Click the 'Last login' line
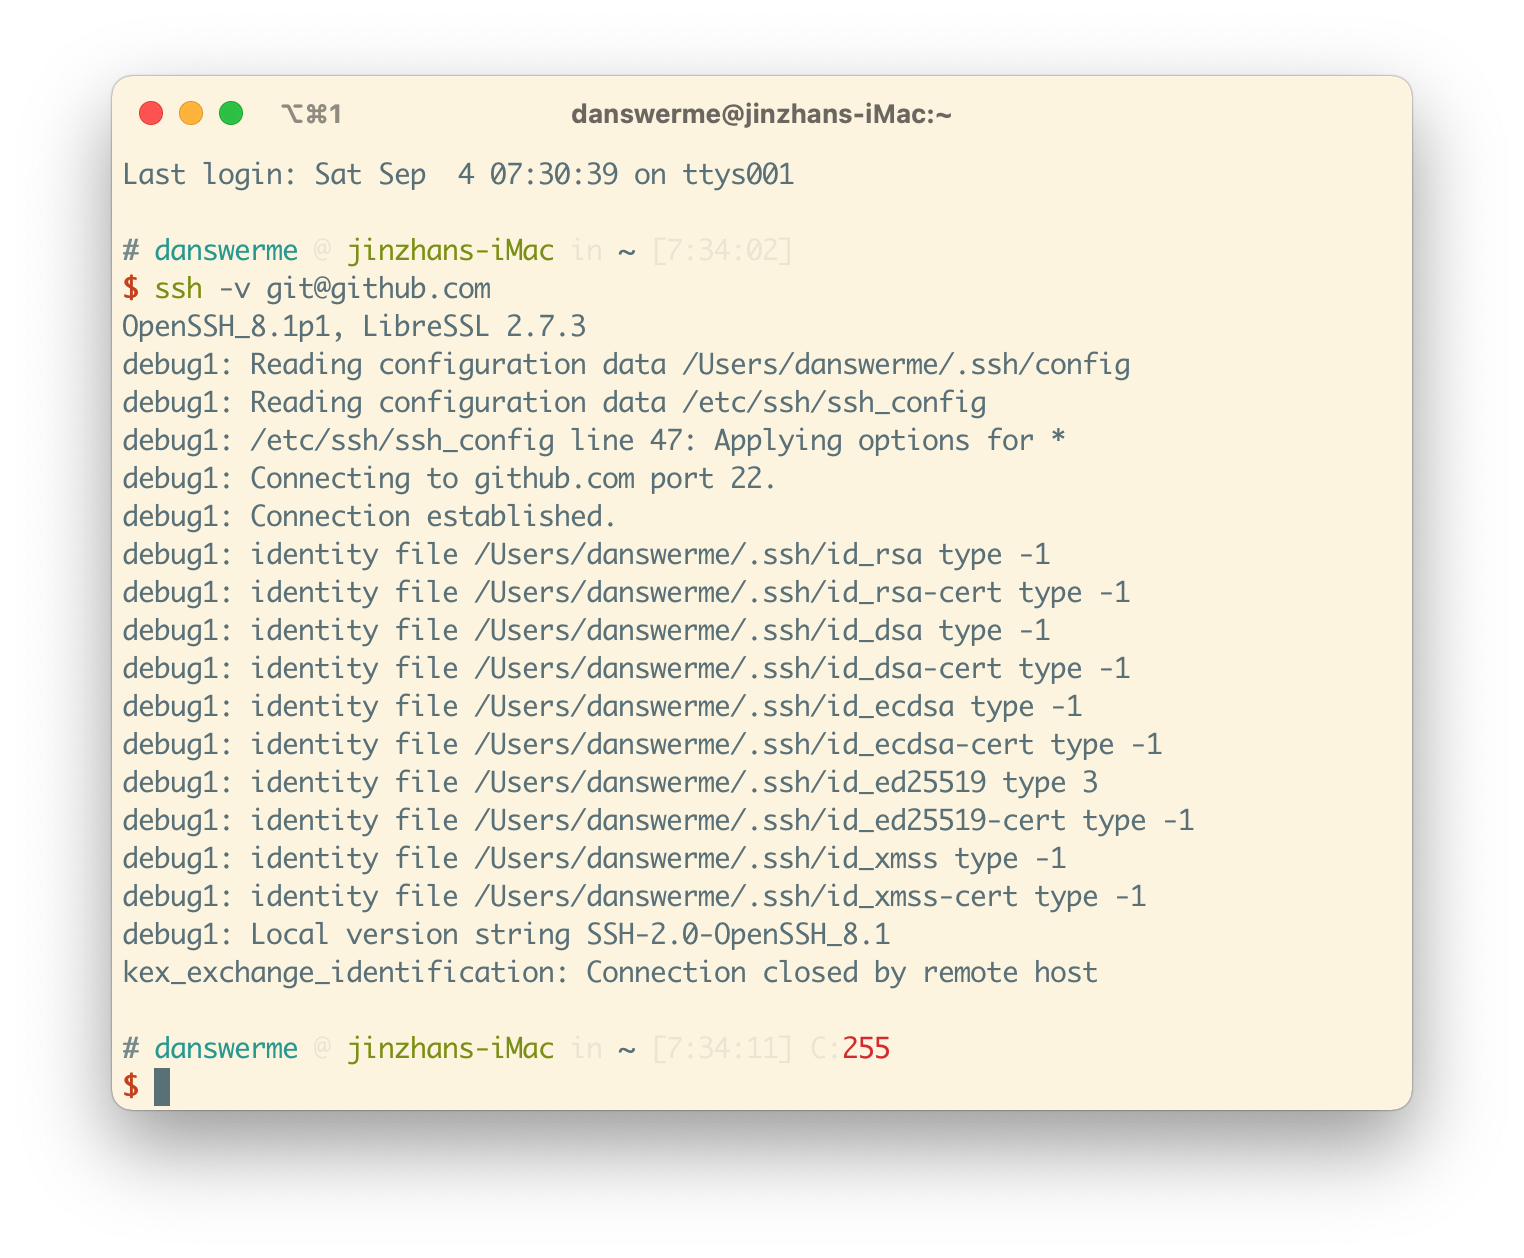This screenshot has height=1258, width=1524. [x=457, y=175]
